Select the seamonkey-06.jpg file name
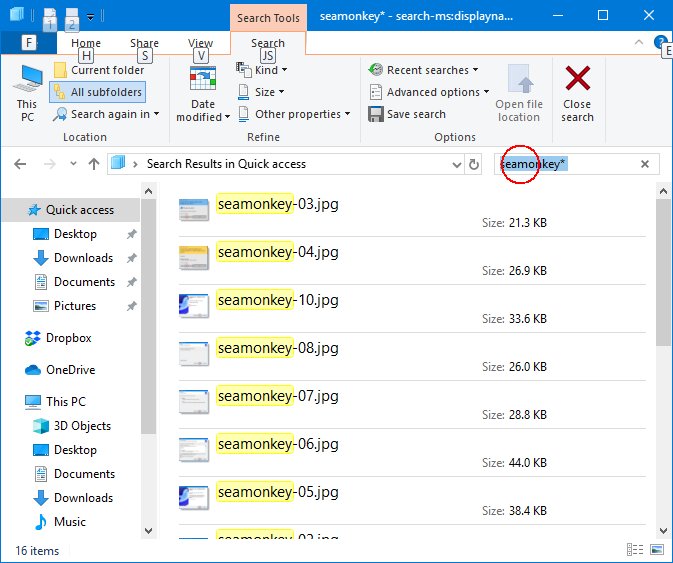Image resolution: width=673 pixels, height=563 pixels. [278, 444]
